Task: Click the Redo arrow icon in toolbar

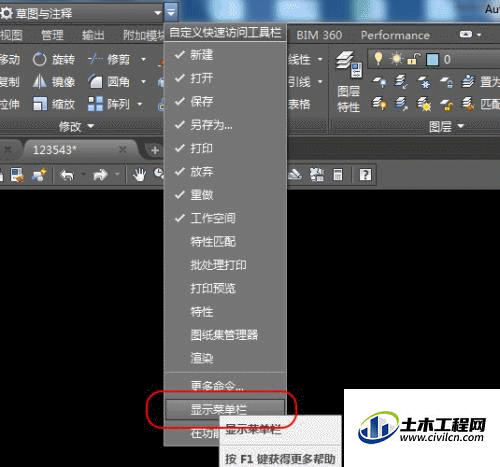Action: (100, 175)
